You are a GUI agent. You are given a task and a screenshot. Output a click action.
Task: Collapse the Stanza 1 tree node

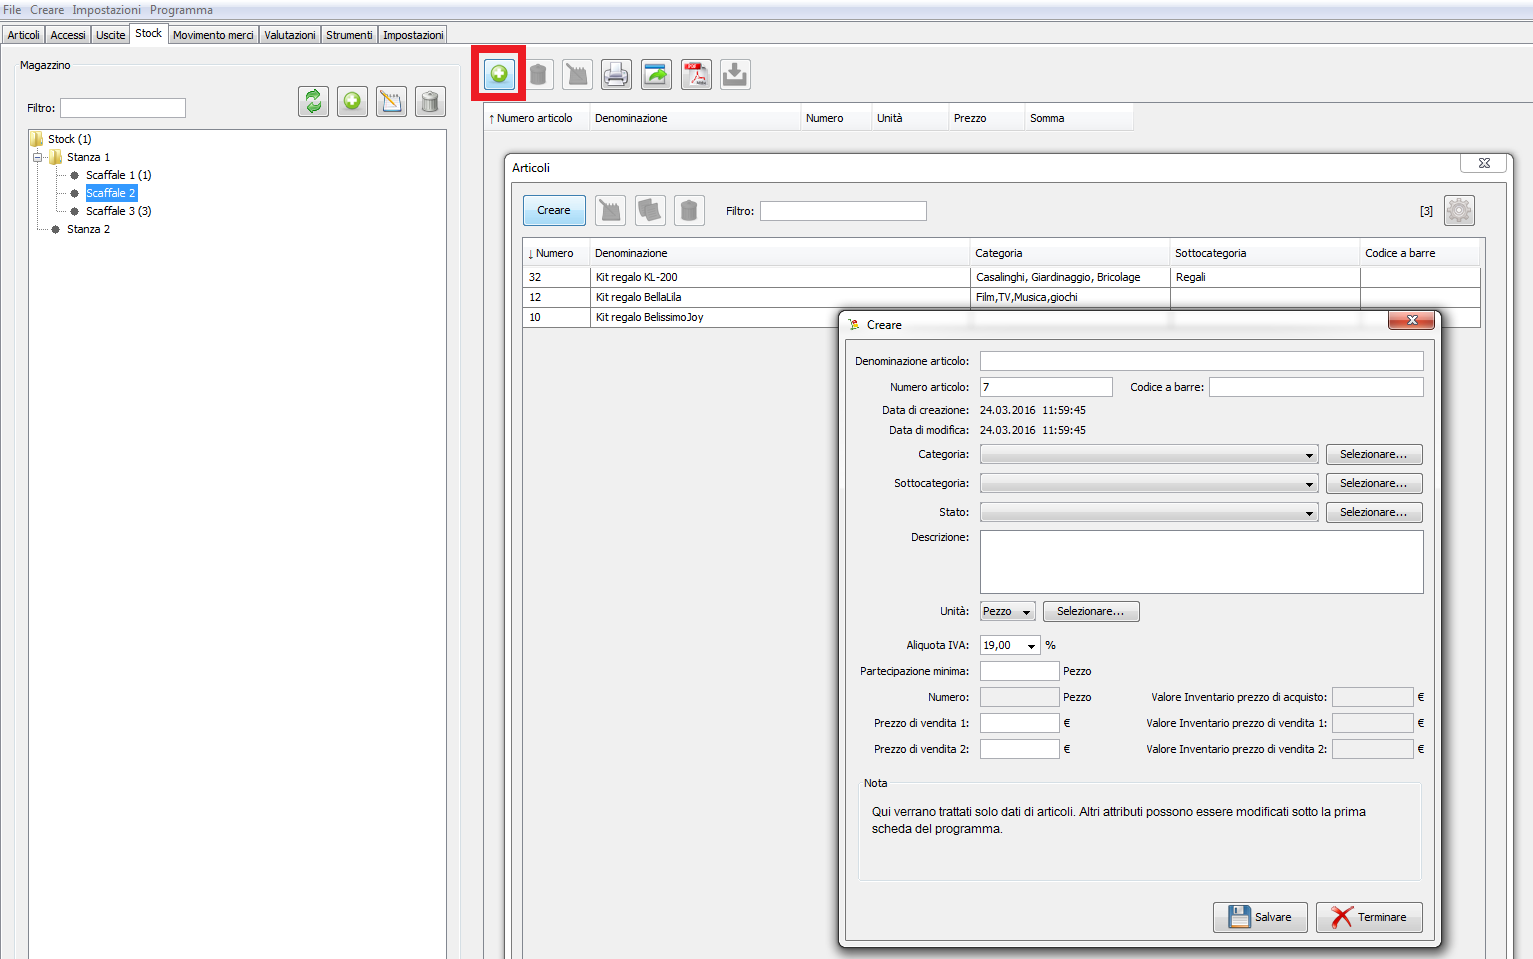click(38, 157)
